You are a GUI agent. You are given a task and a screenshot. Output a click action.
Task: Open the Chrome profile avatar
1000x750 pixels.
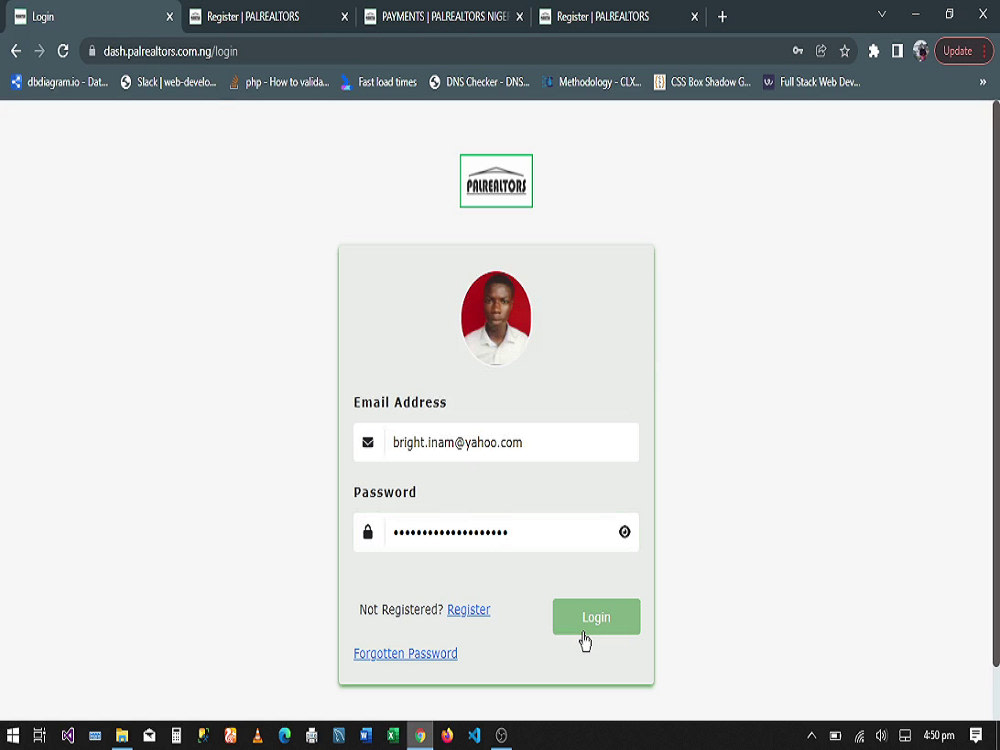click(920, 51)
